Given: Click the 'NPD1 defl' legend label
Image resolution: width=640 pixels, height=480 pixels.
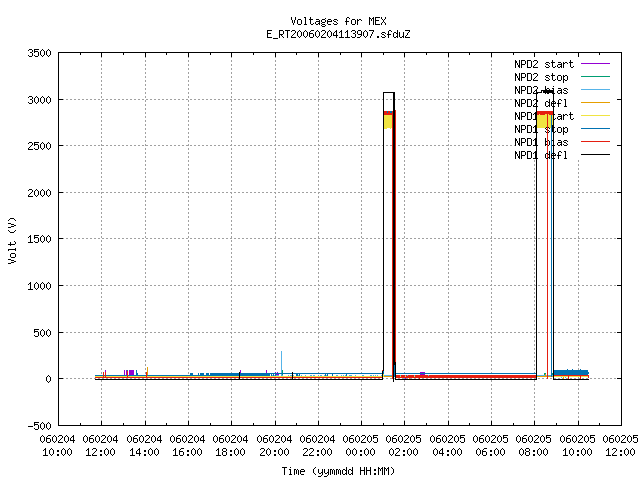Looking at the screenshot, I should [x=541, y=156].
